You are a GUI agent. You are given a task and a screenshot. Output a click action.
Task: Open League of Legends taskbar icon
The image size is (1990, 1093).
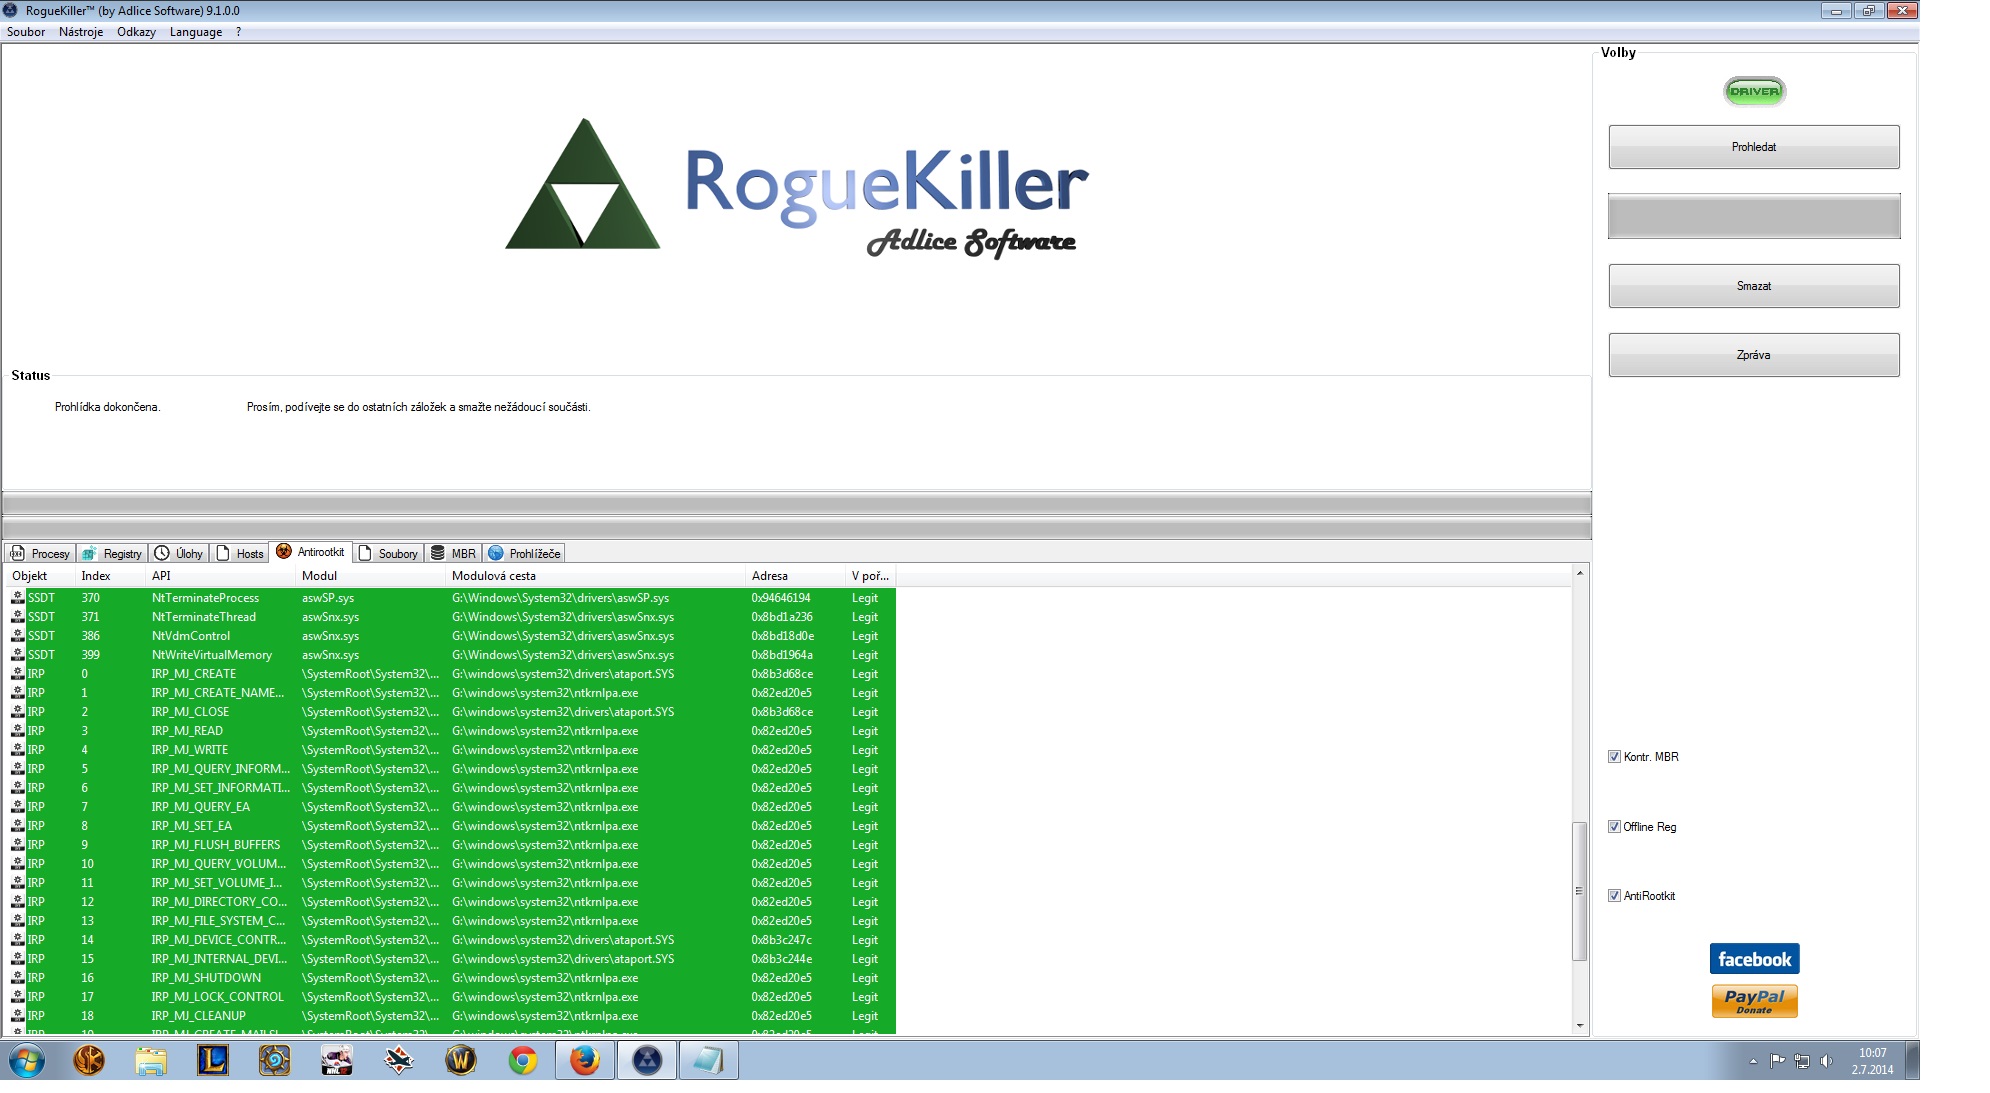tap(213, 1060)
